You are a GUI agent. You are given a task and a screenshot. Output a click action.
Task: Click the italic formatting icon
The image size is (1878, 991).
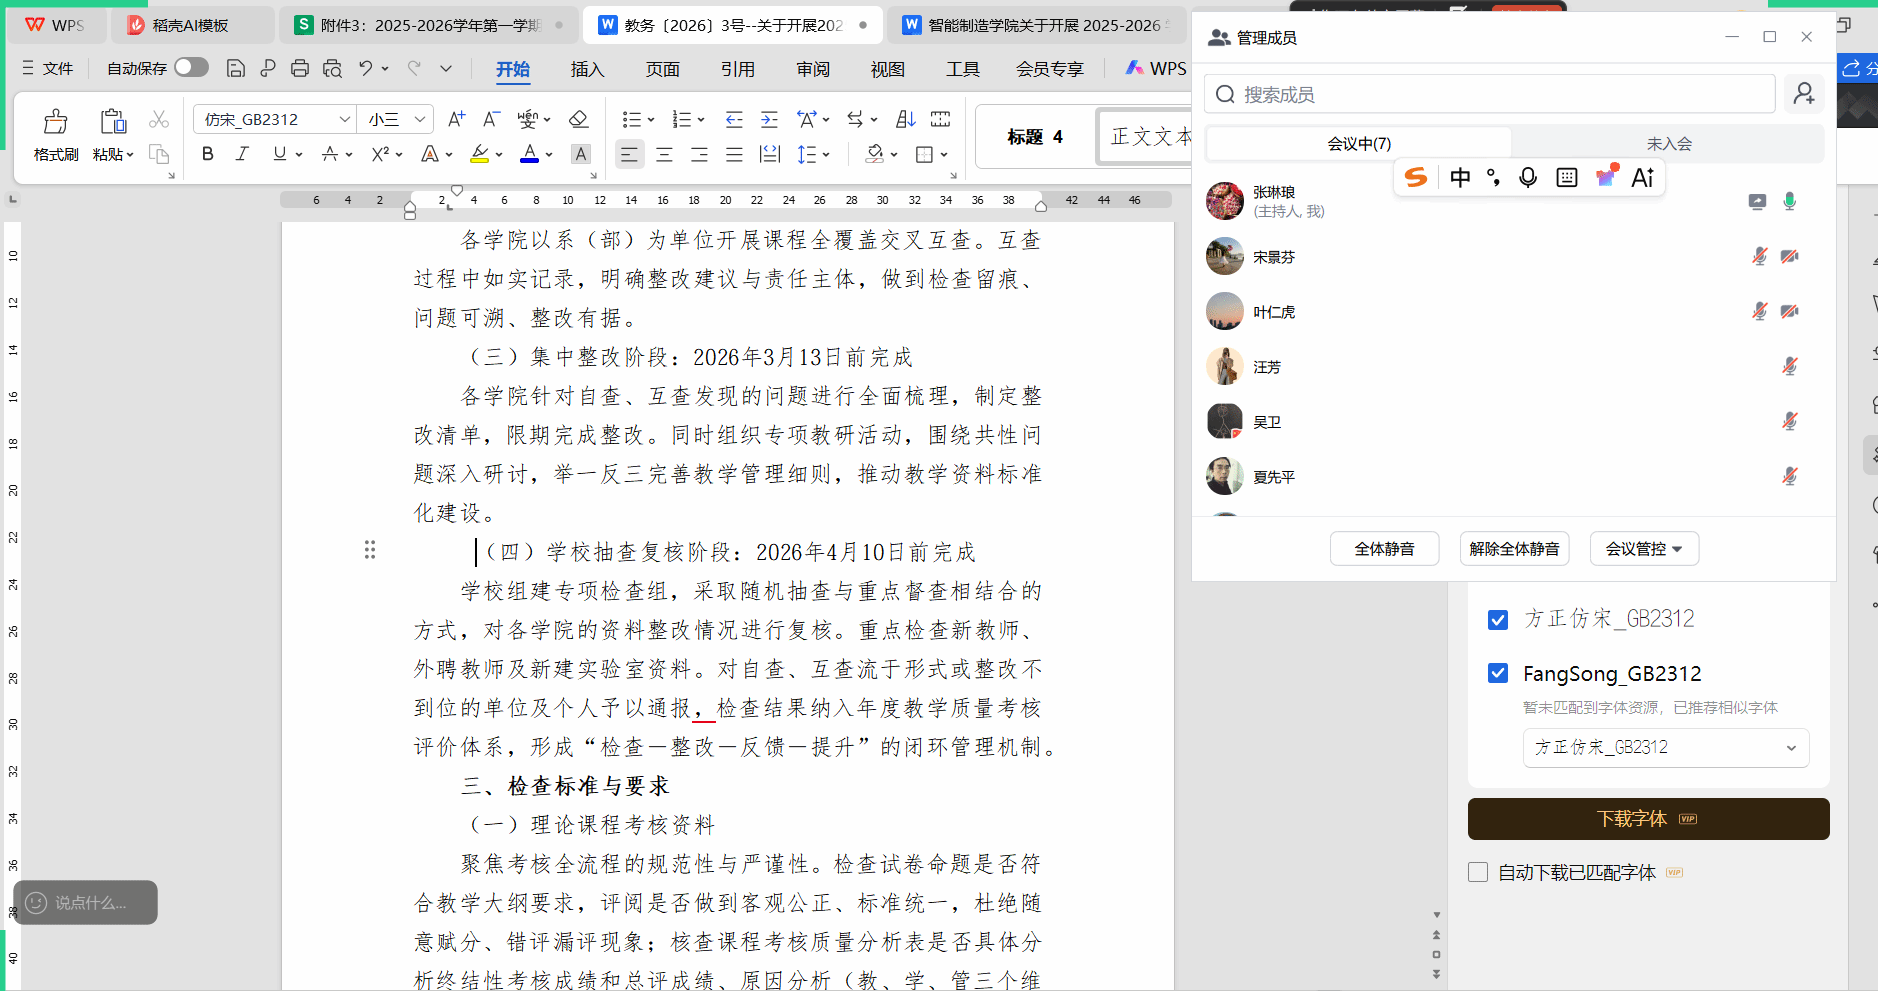[242, 154]
